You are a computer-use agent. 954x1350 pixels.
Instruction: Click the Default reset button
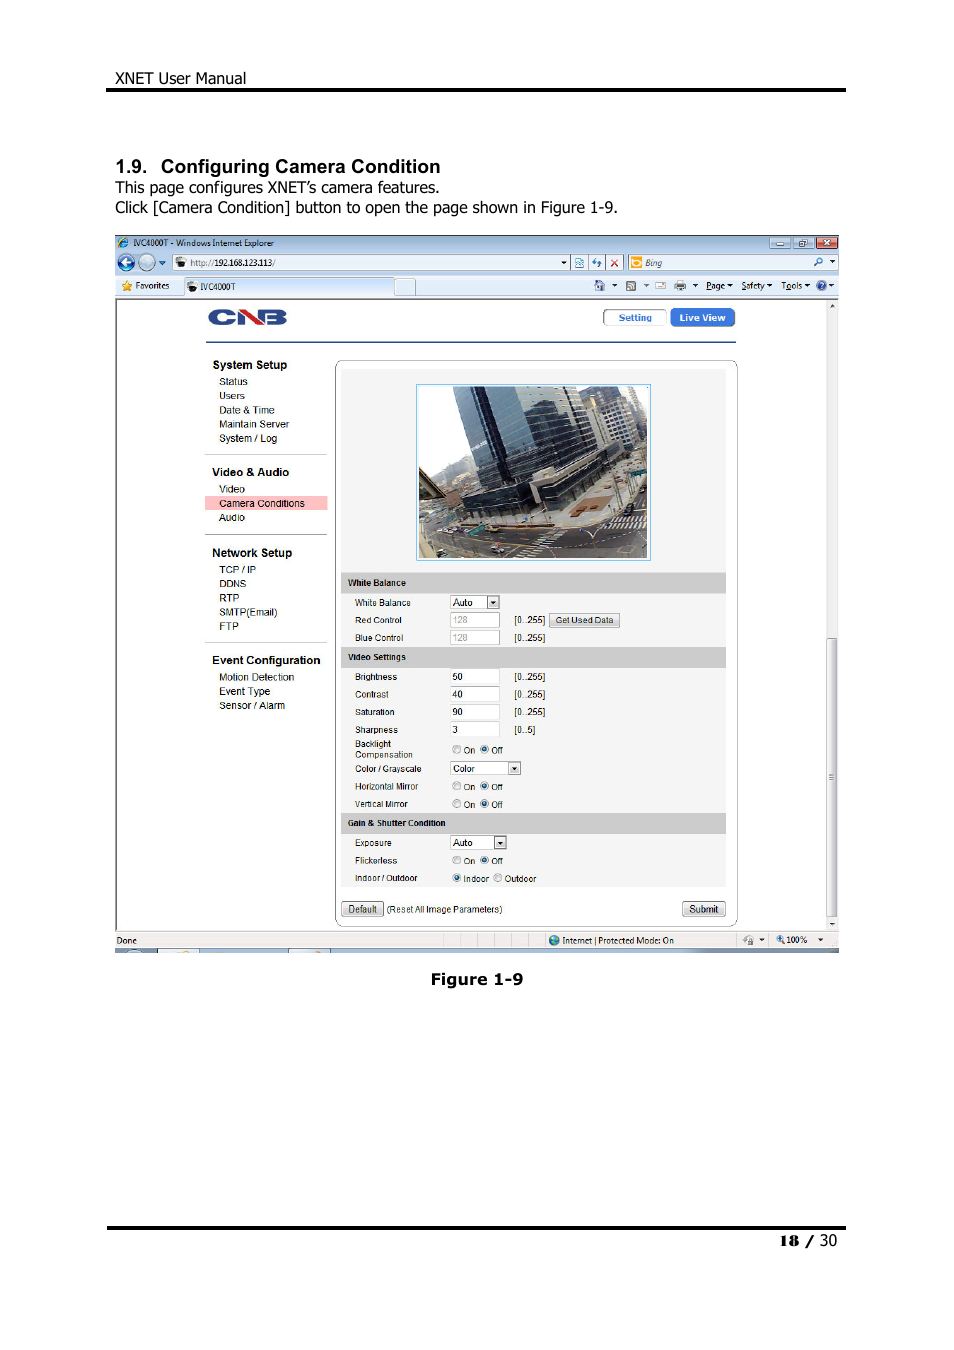pyautogui.click(x=362, y=909)
